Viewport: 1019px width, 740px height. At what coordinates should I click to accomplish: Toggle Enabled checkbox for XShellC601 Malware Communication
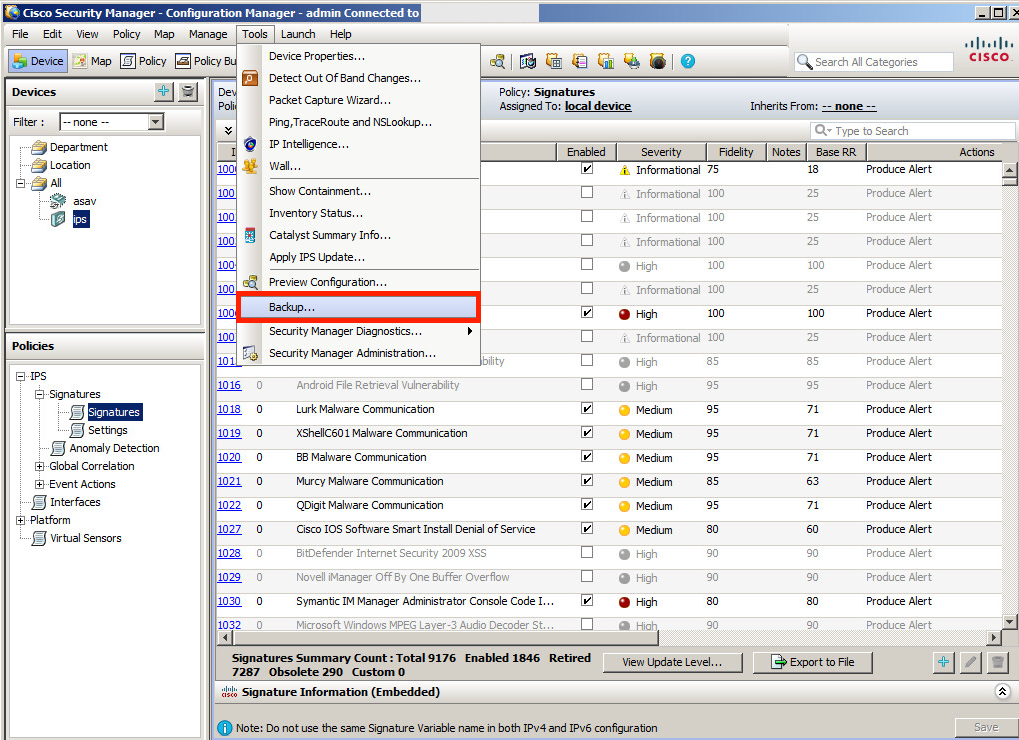pos(587,433)
